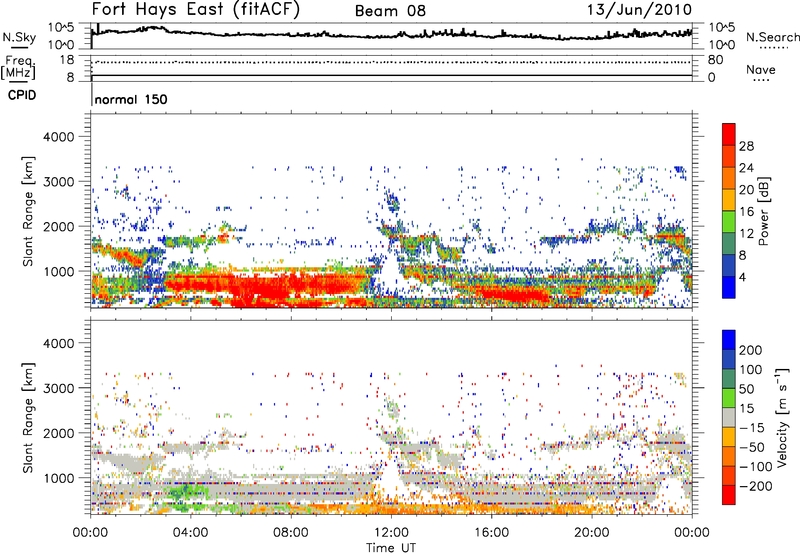
Task: Click the "80" Nave tick label
Action: coord(715,60)
